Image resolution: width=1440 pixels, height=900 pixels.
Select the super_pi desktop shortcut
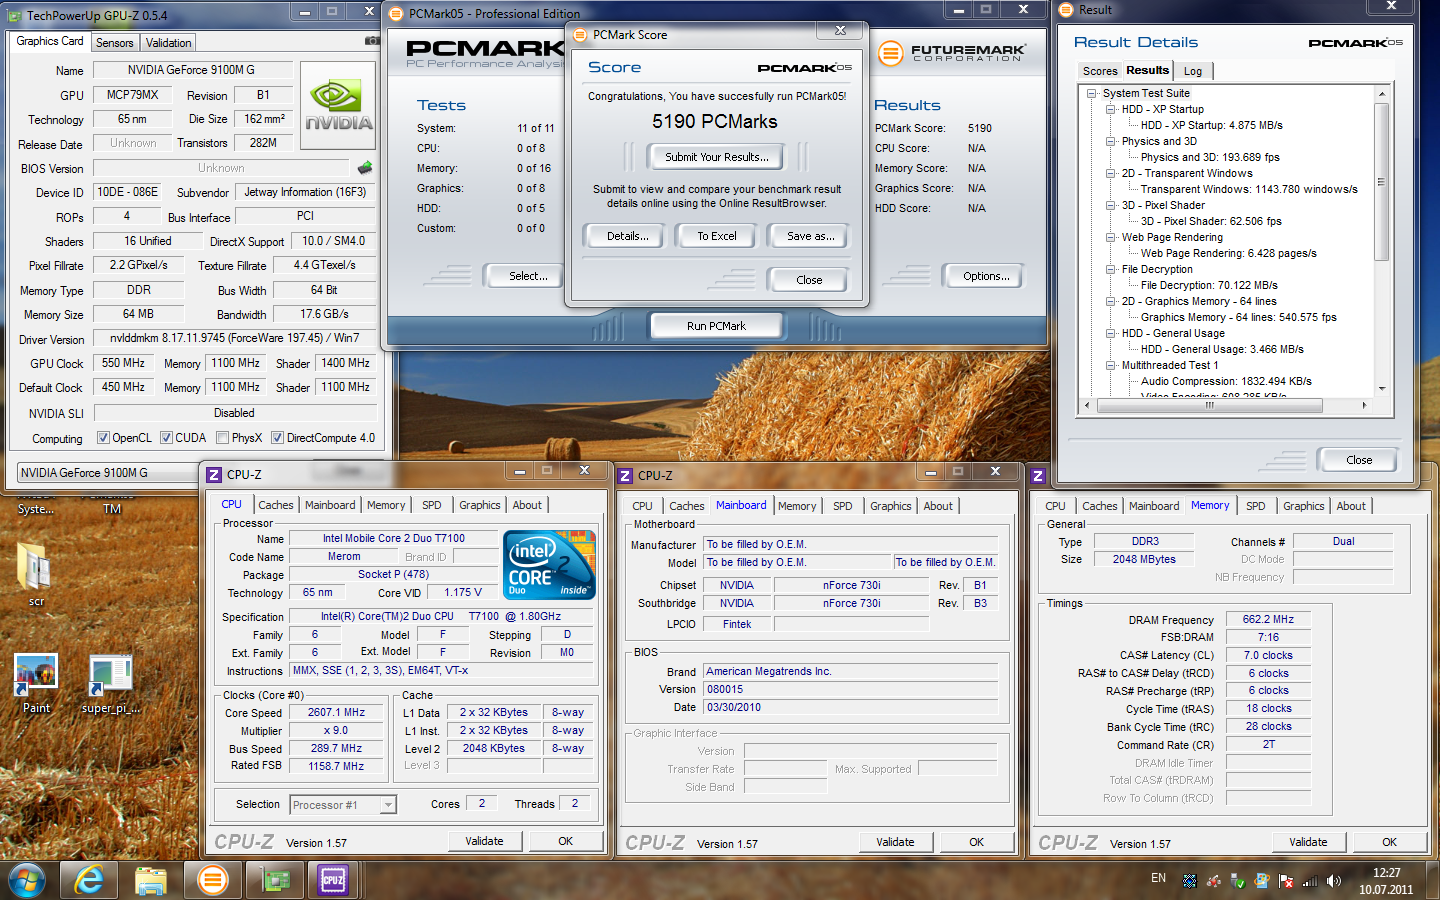point(111,684)
